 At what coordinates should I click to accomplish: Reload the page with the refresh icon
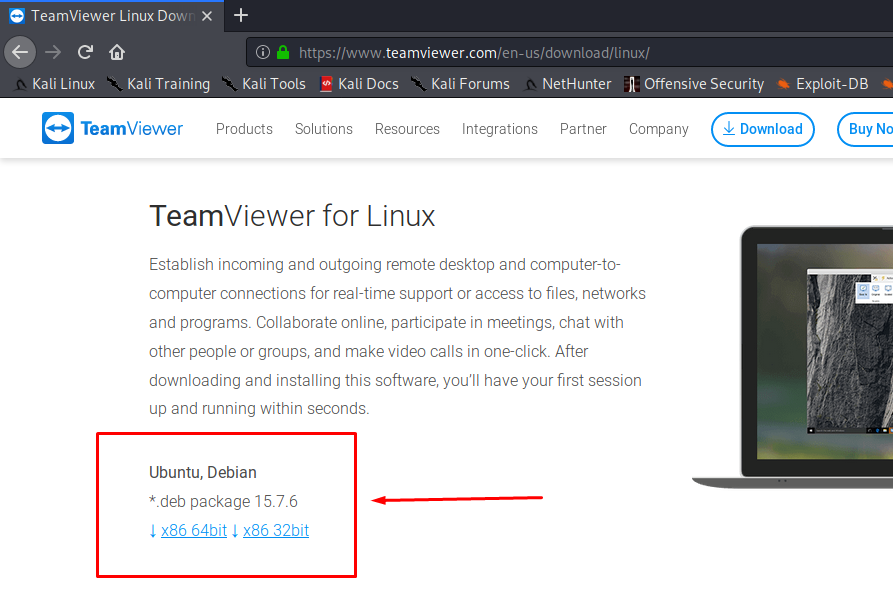85,52
